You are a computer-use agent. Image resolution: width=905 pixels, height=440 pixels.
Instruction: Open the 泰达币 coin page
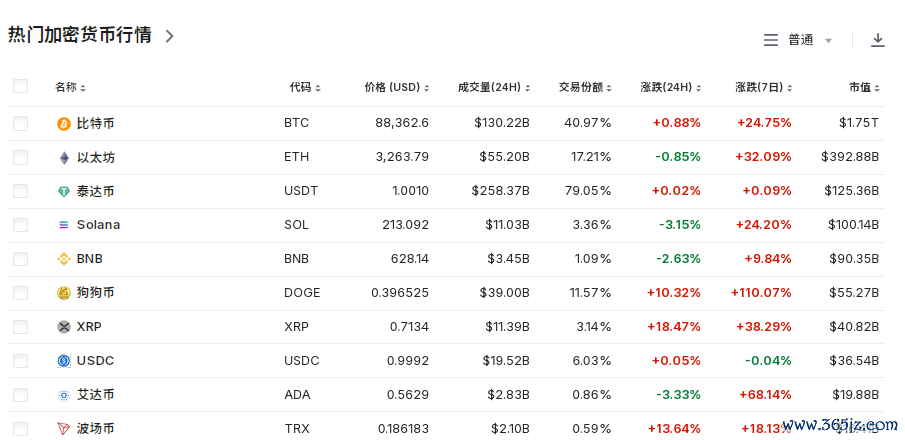point(95,191)
